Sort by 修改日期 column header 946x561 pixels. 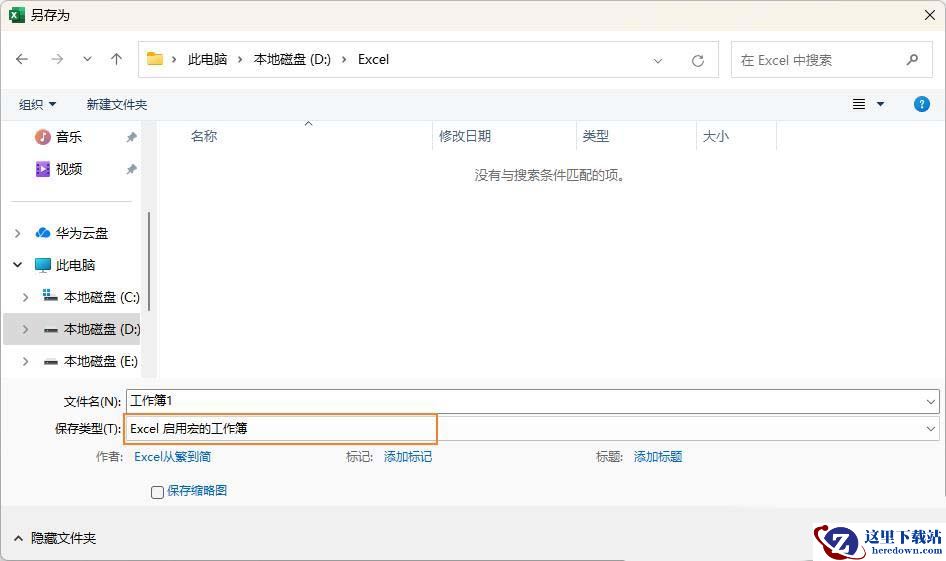coord(465,136)
